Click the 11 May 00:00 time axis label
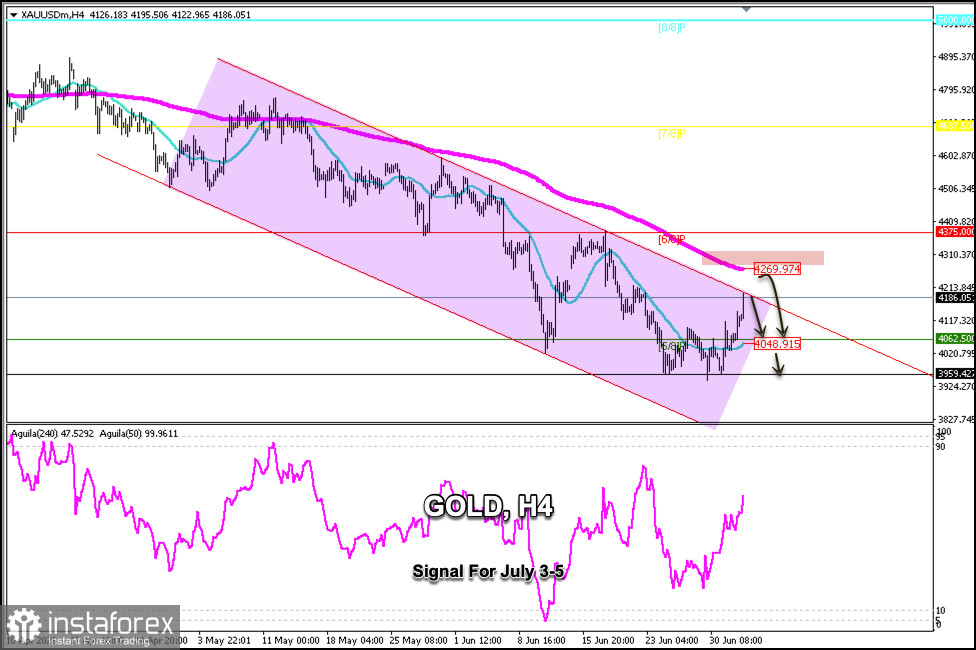This screenshot has width=976, height=650. [x=291, y=640]
